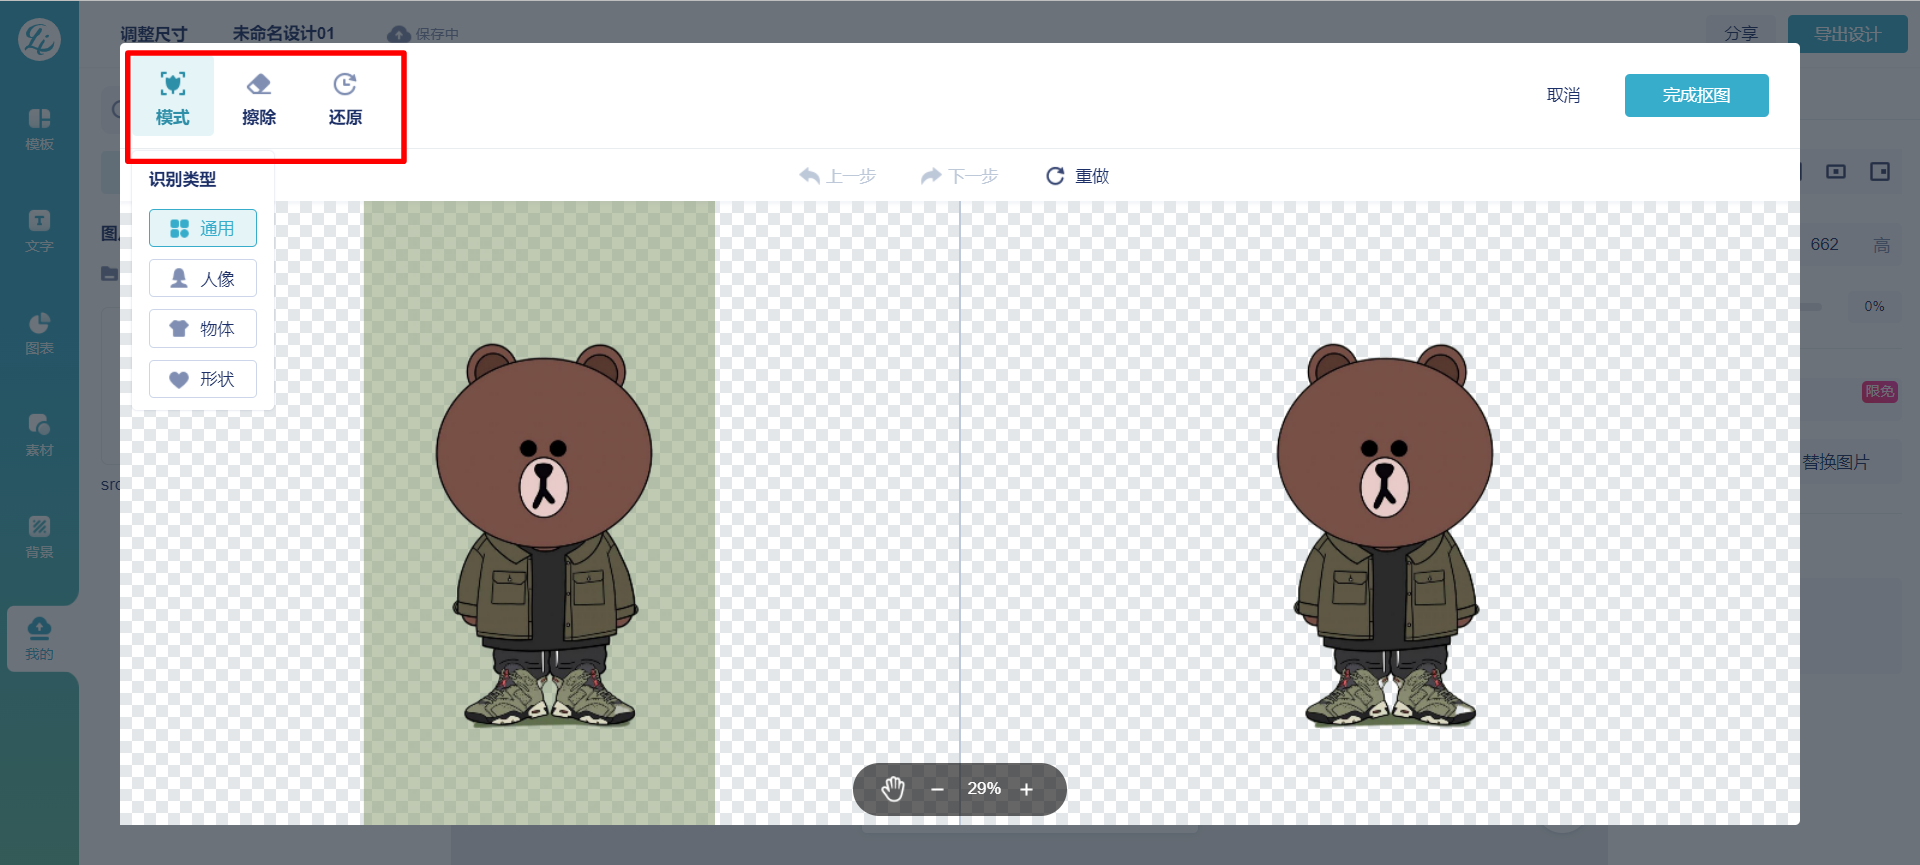Choose the 形状 shape recognition type
The height and width of the screenshot is (865, 1920).
click(203, 379)
